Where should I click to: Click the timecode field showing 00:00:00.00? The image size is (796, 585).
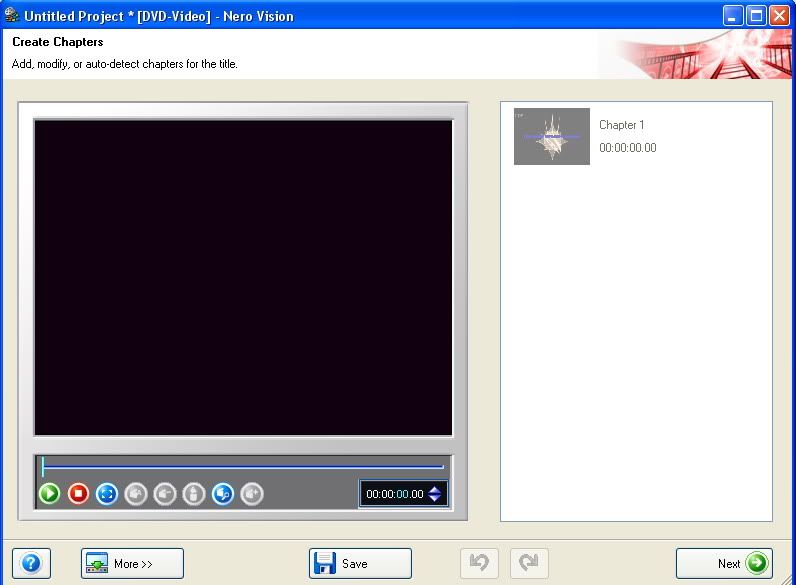[x=395, y=494]
